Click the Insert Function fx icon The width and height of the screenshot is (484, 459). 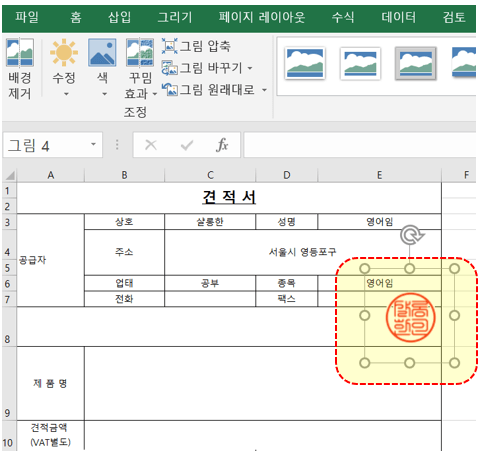[222, 145]
